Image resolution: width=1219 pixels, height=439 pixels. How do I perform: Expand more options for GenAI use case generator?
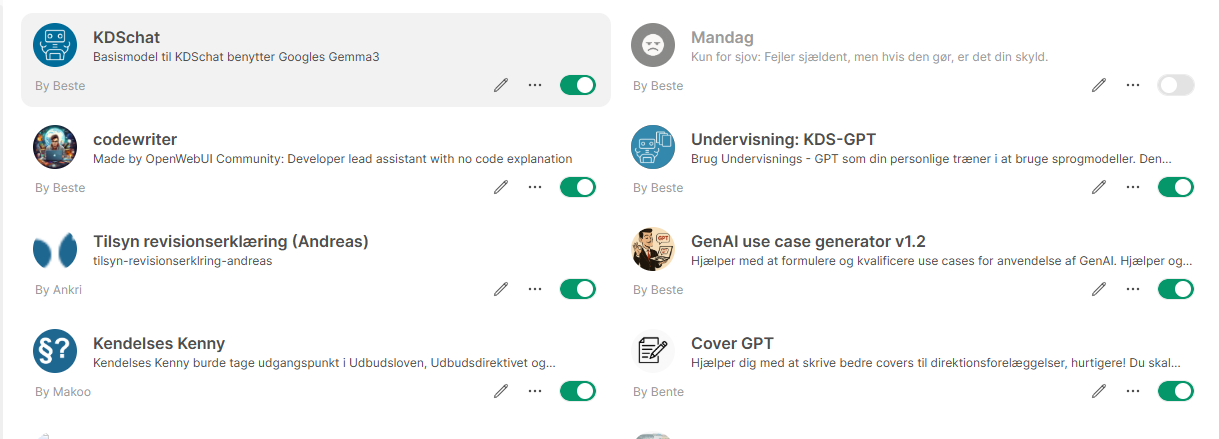click(1133, 289)
